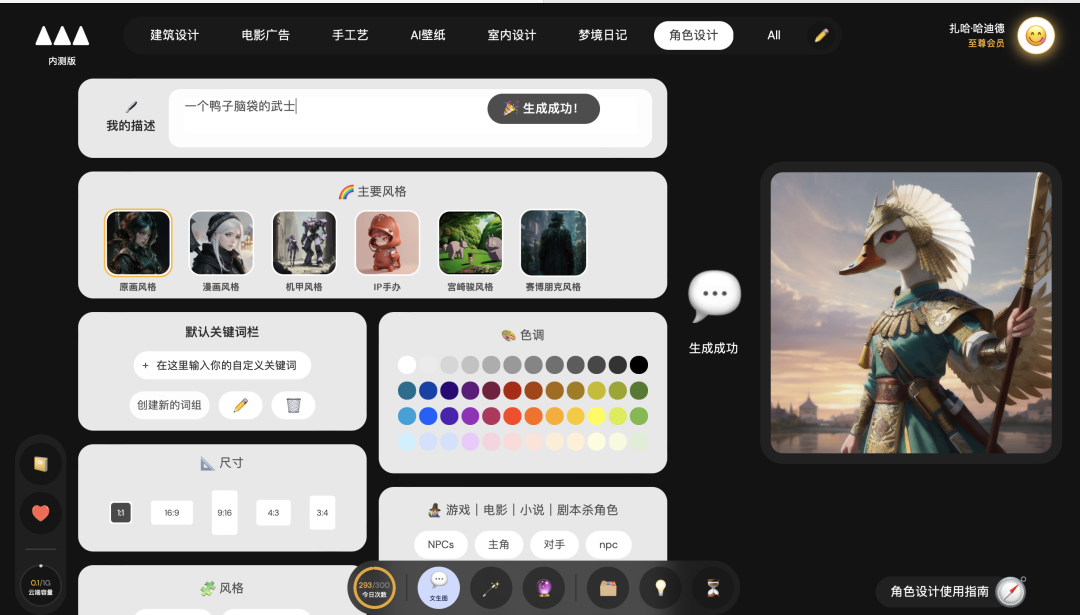The width and height of the screenshot is (1080, 615).
Task: Click the triple-triangle app logo
Action: pos(62,35)
